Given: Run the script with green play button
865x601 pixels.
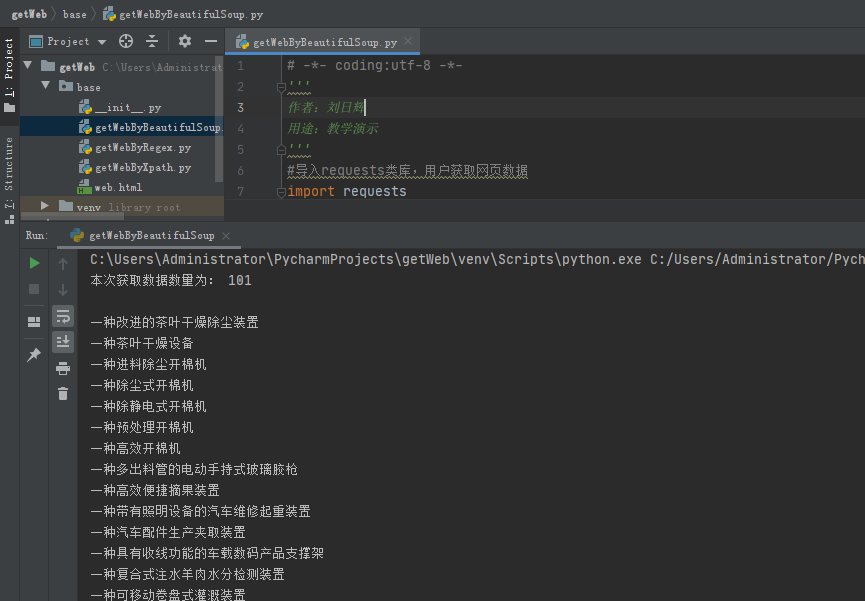Looking at the screenshot, I should pos(34,263).
